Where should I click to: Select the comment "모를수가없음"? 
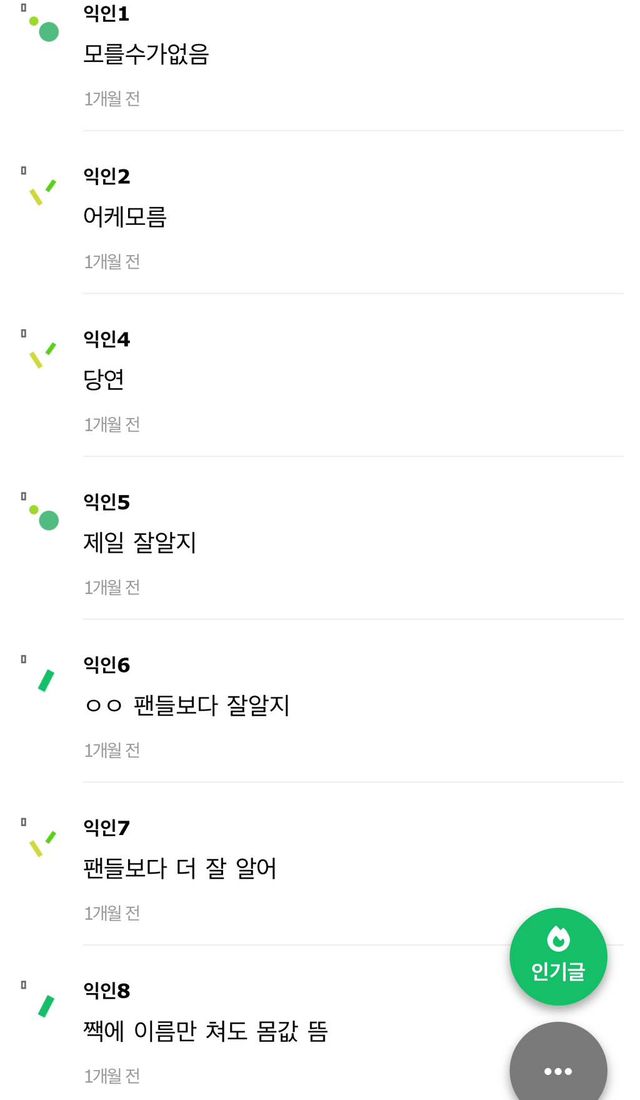point(146,54)
